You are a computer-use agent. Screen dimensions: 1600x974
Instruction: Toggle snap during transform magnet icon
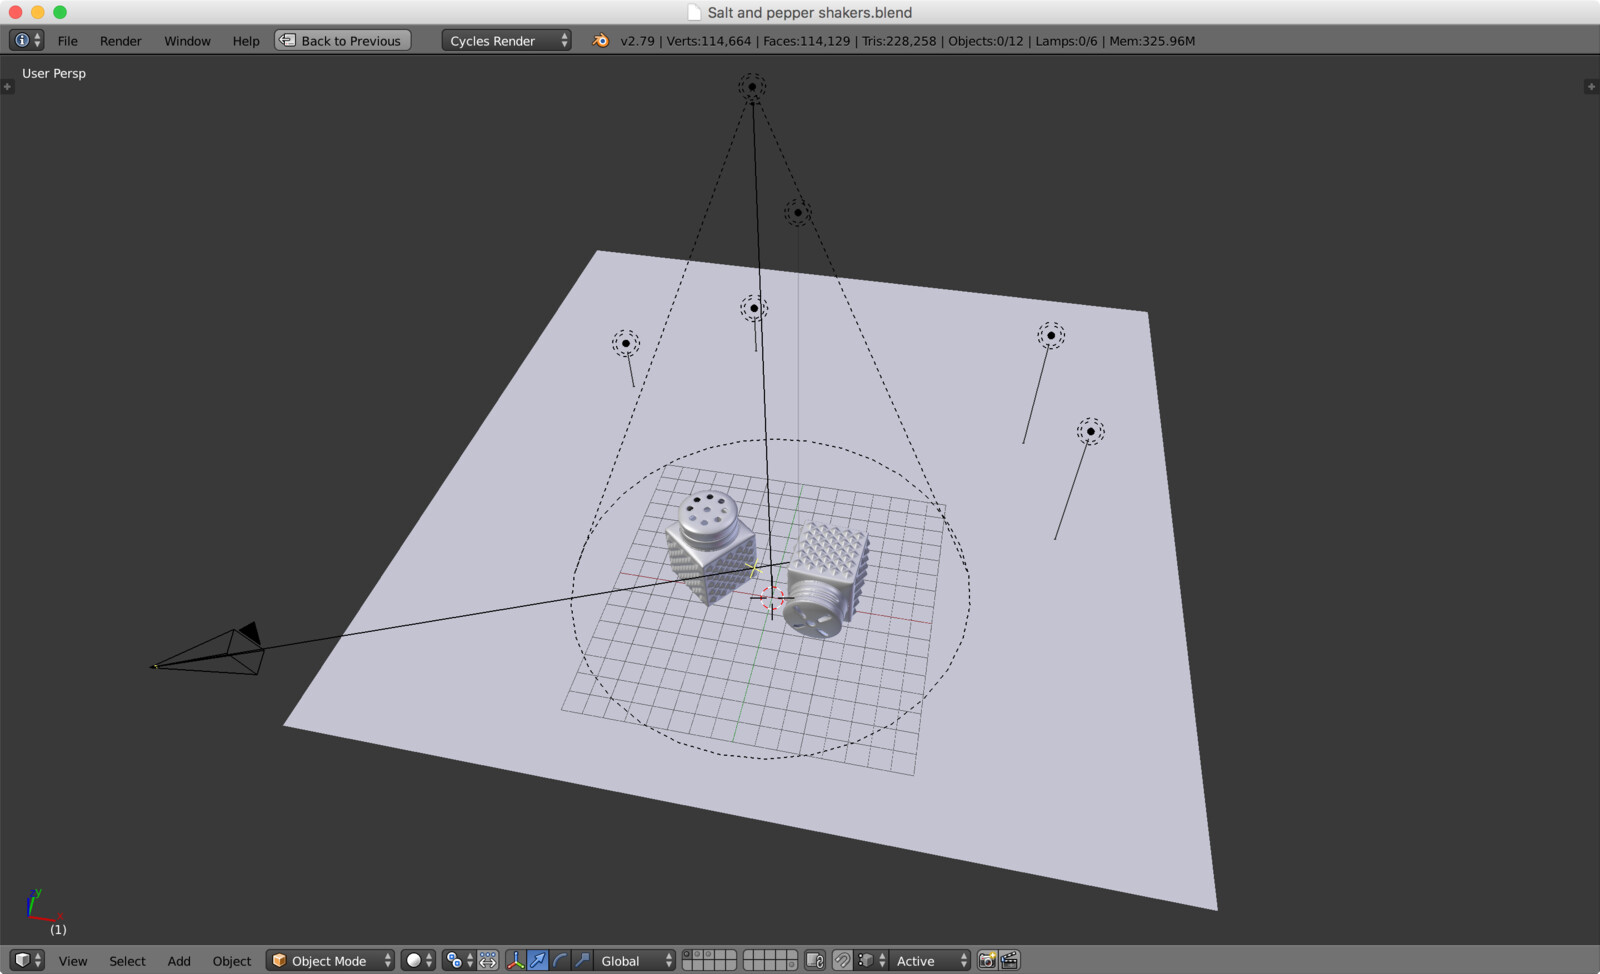(842, 960)
